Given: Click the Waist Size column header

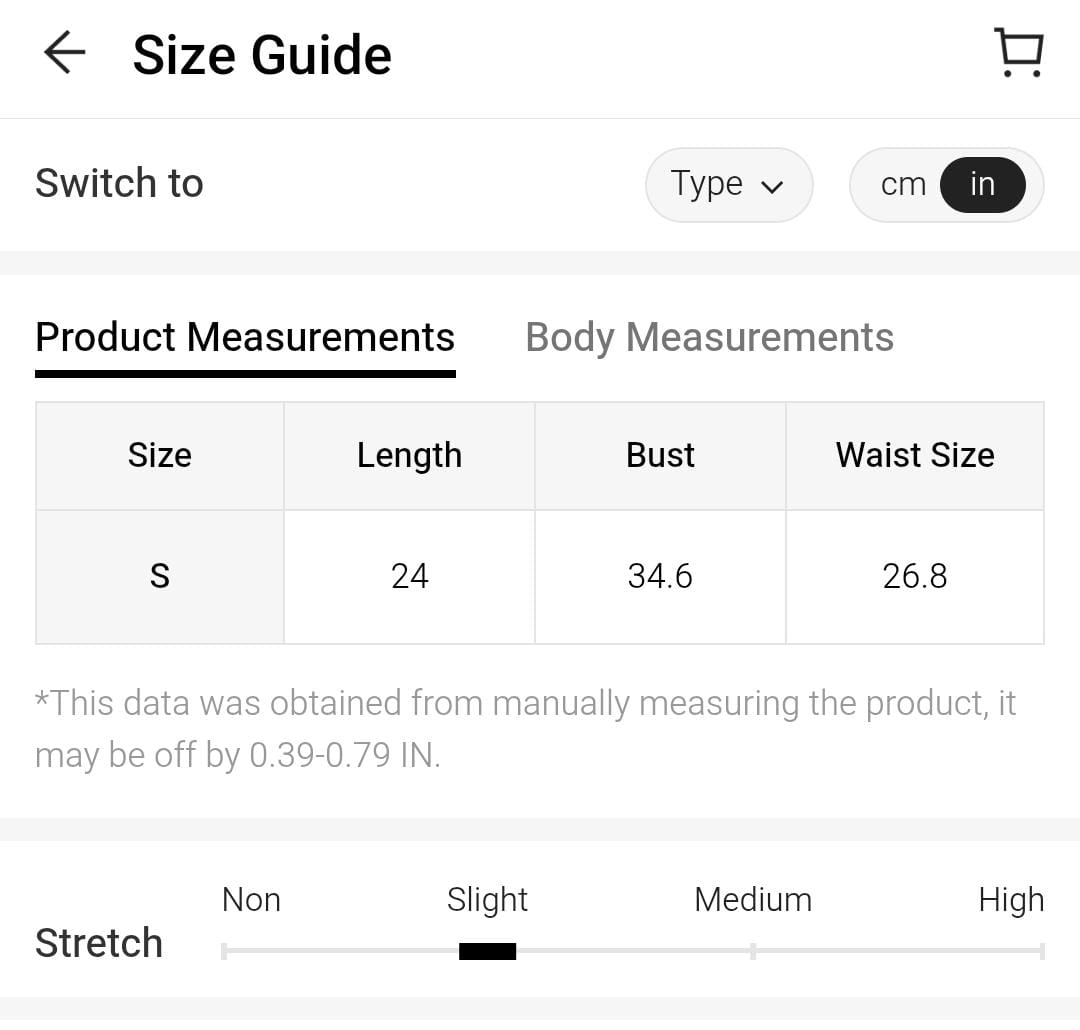Looking at the screenshot, I should [915, 456].
